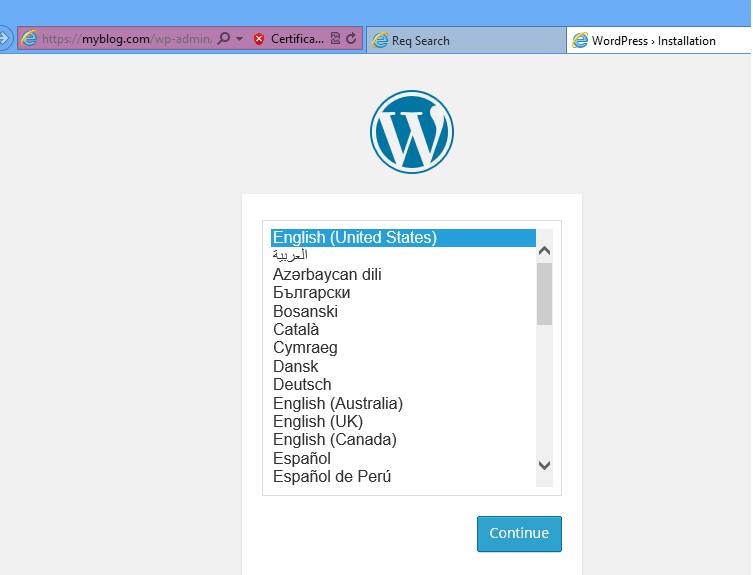Click the Internet Explorer icon in address bar

pos(29,38)
